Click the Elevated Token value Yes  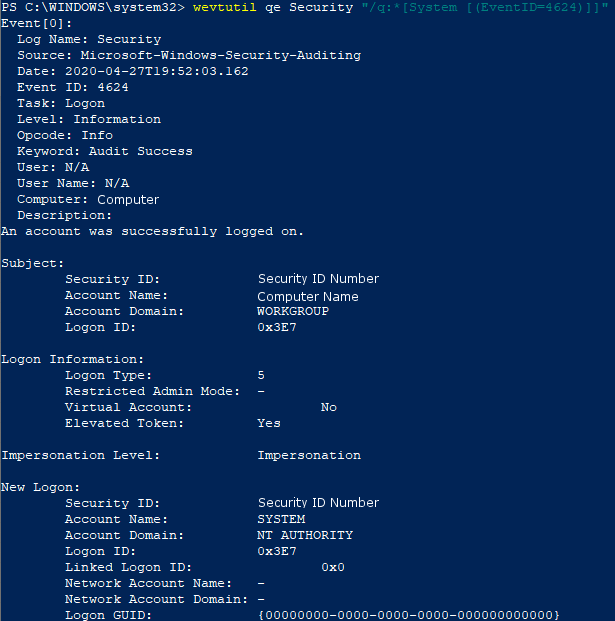[x=269, y=423]
